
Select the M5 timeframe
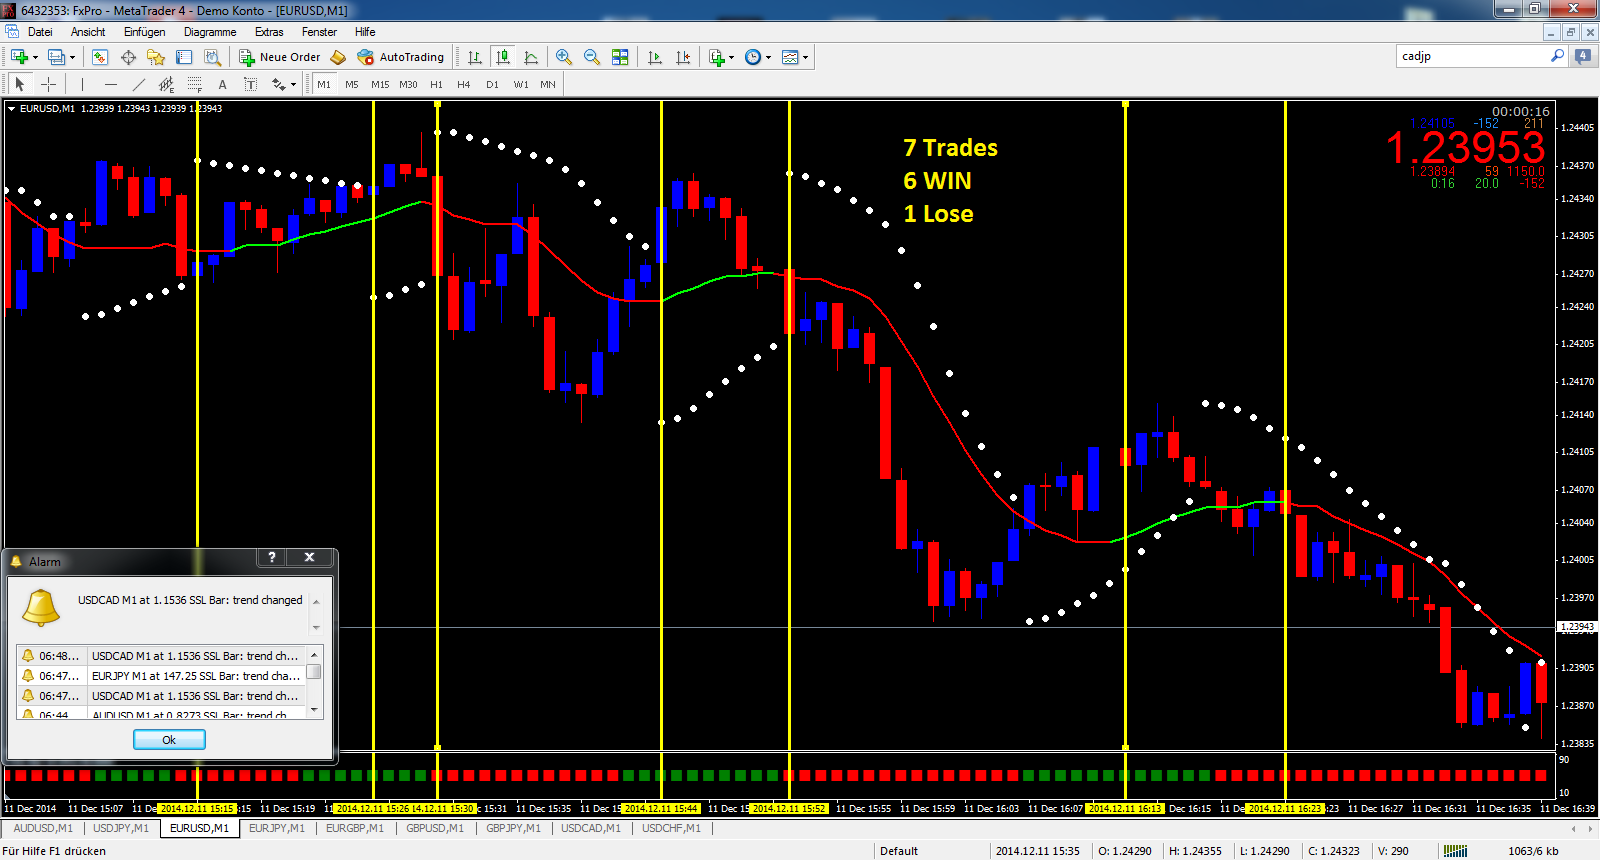pyautogui.click(x=352, y=84)
